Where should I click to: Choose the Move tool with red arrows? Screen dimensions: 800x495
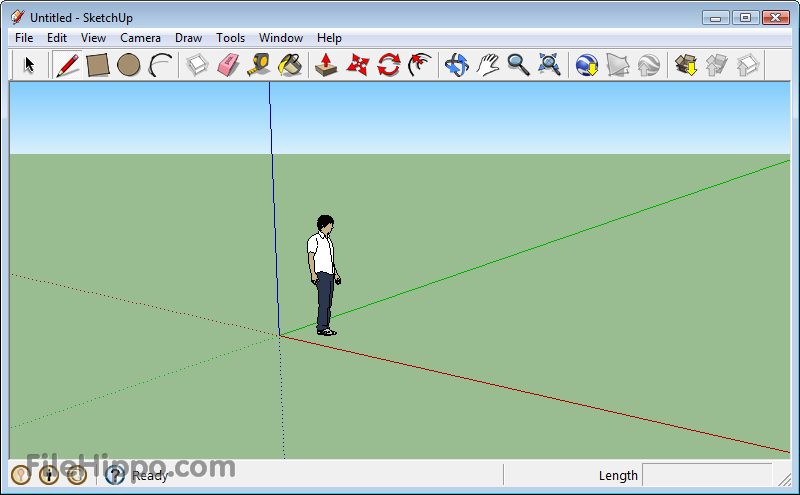click(357, 65)
